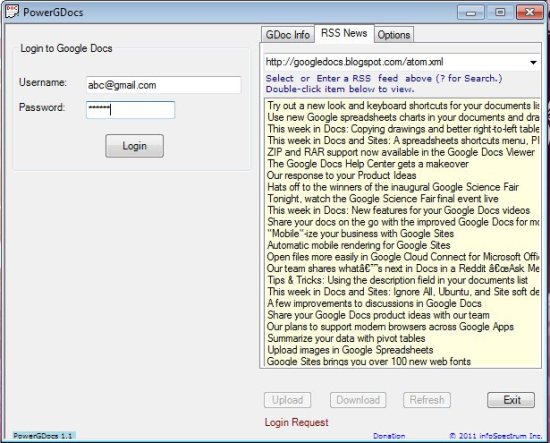Minimize the PowerGDocs window
The width and height of the screenshot is (550, 443).
coord(471,13)
